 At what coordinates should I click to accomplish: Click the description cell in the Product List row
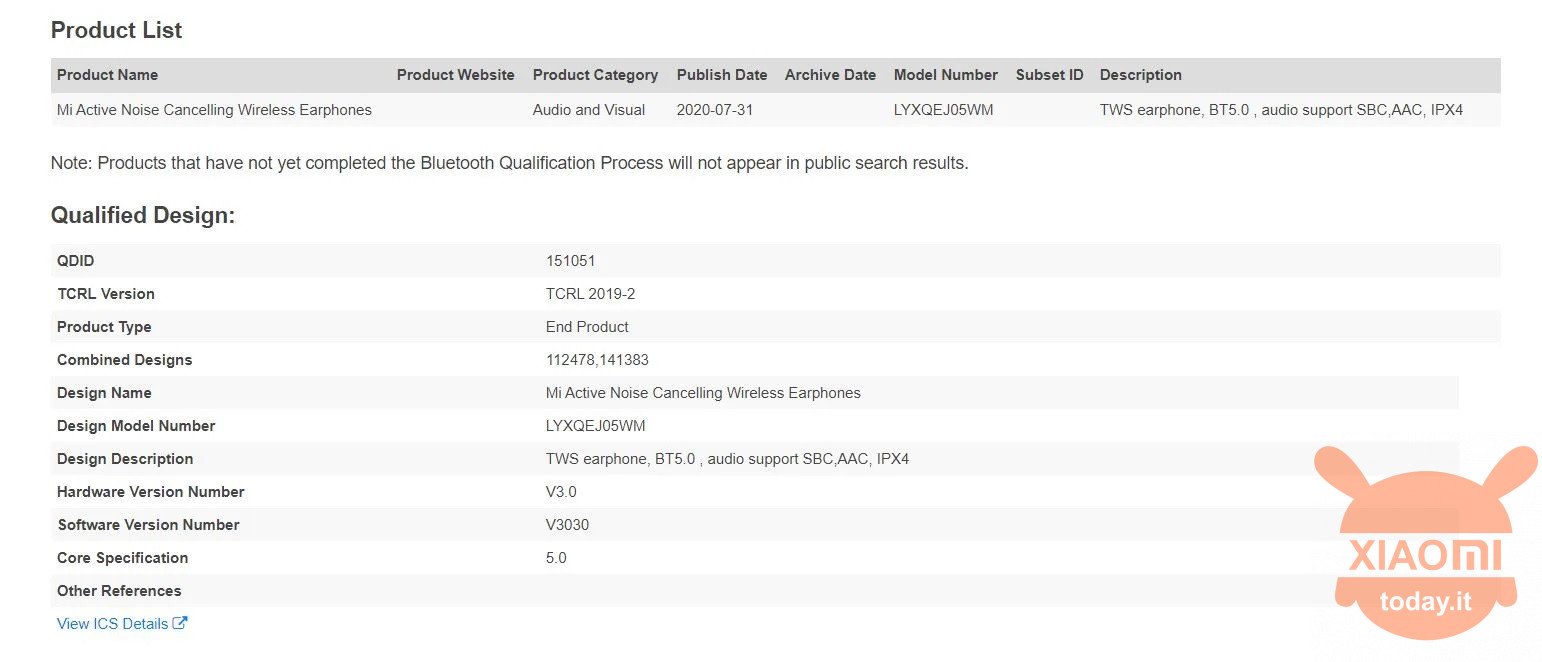click(x=1281, y=110)
